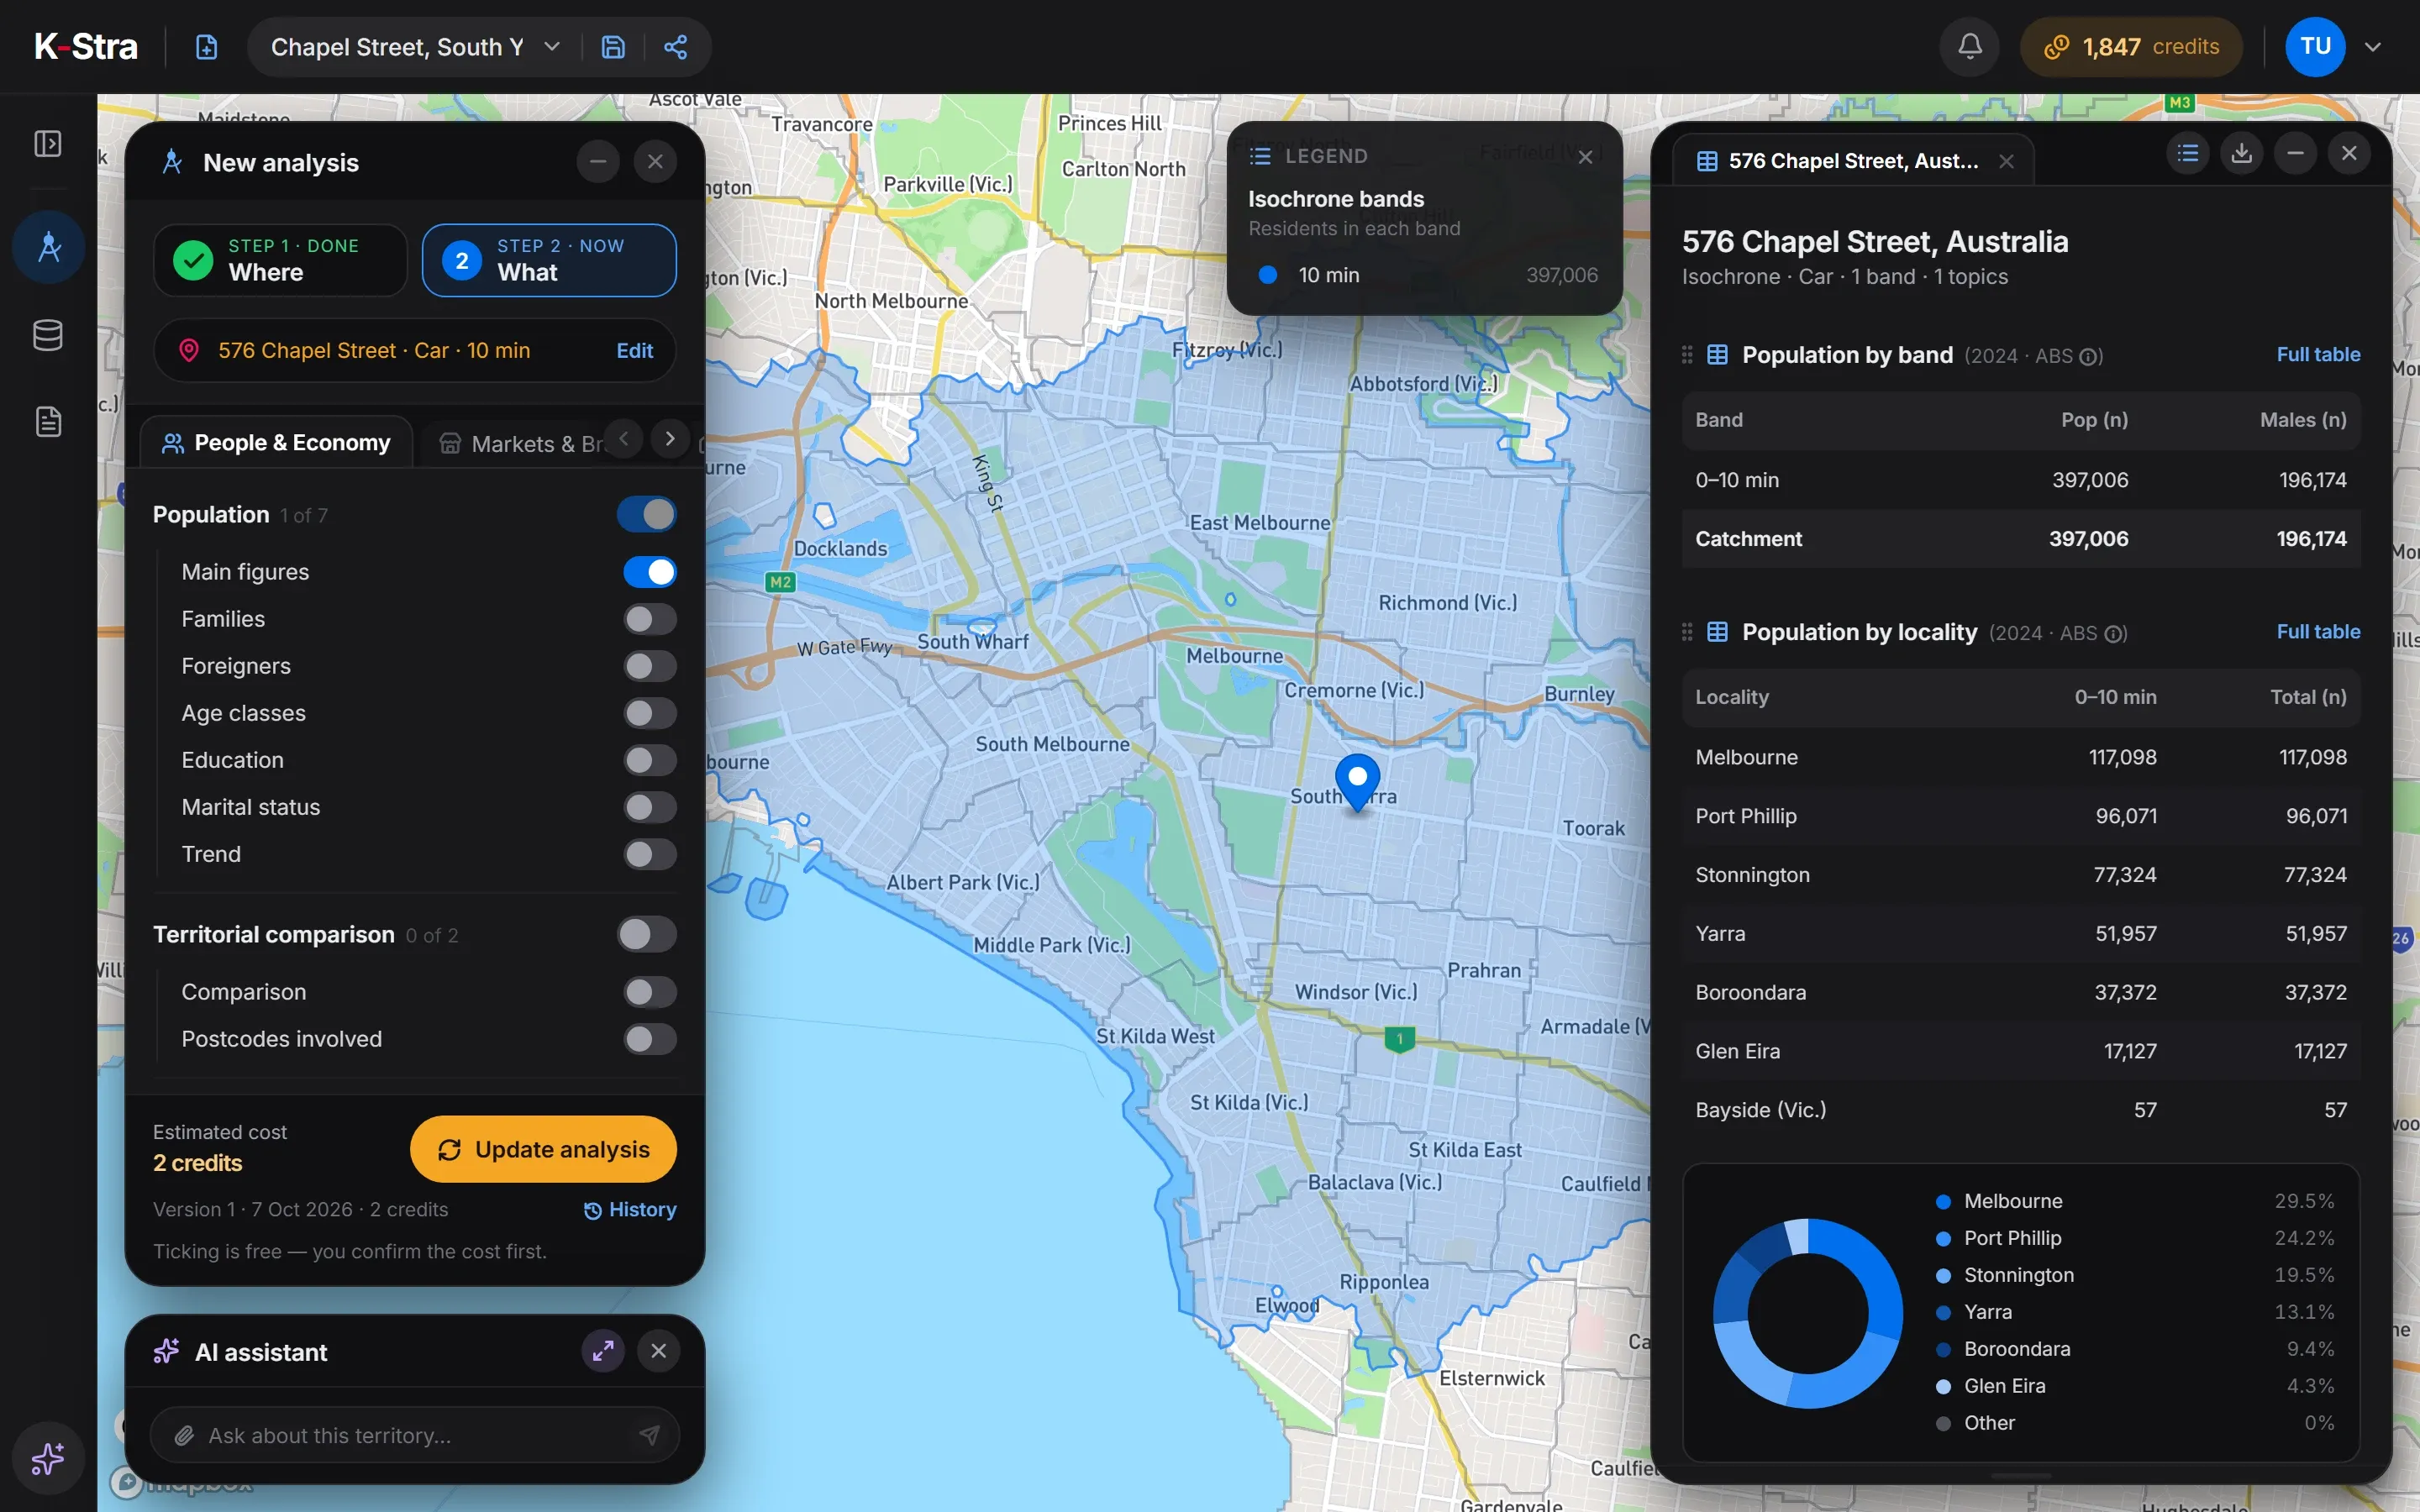The image size is (2420, 1512).
Task: Send the AI assistant message
Action: click(x=650, y=1436)
